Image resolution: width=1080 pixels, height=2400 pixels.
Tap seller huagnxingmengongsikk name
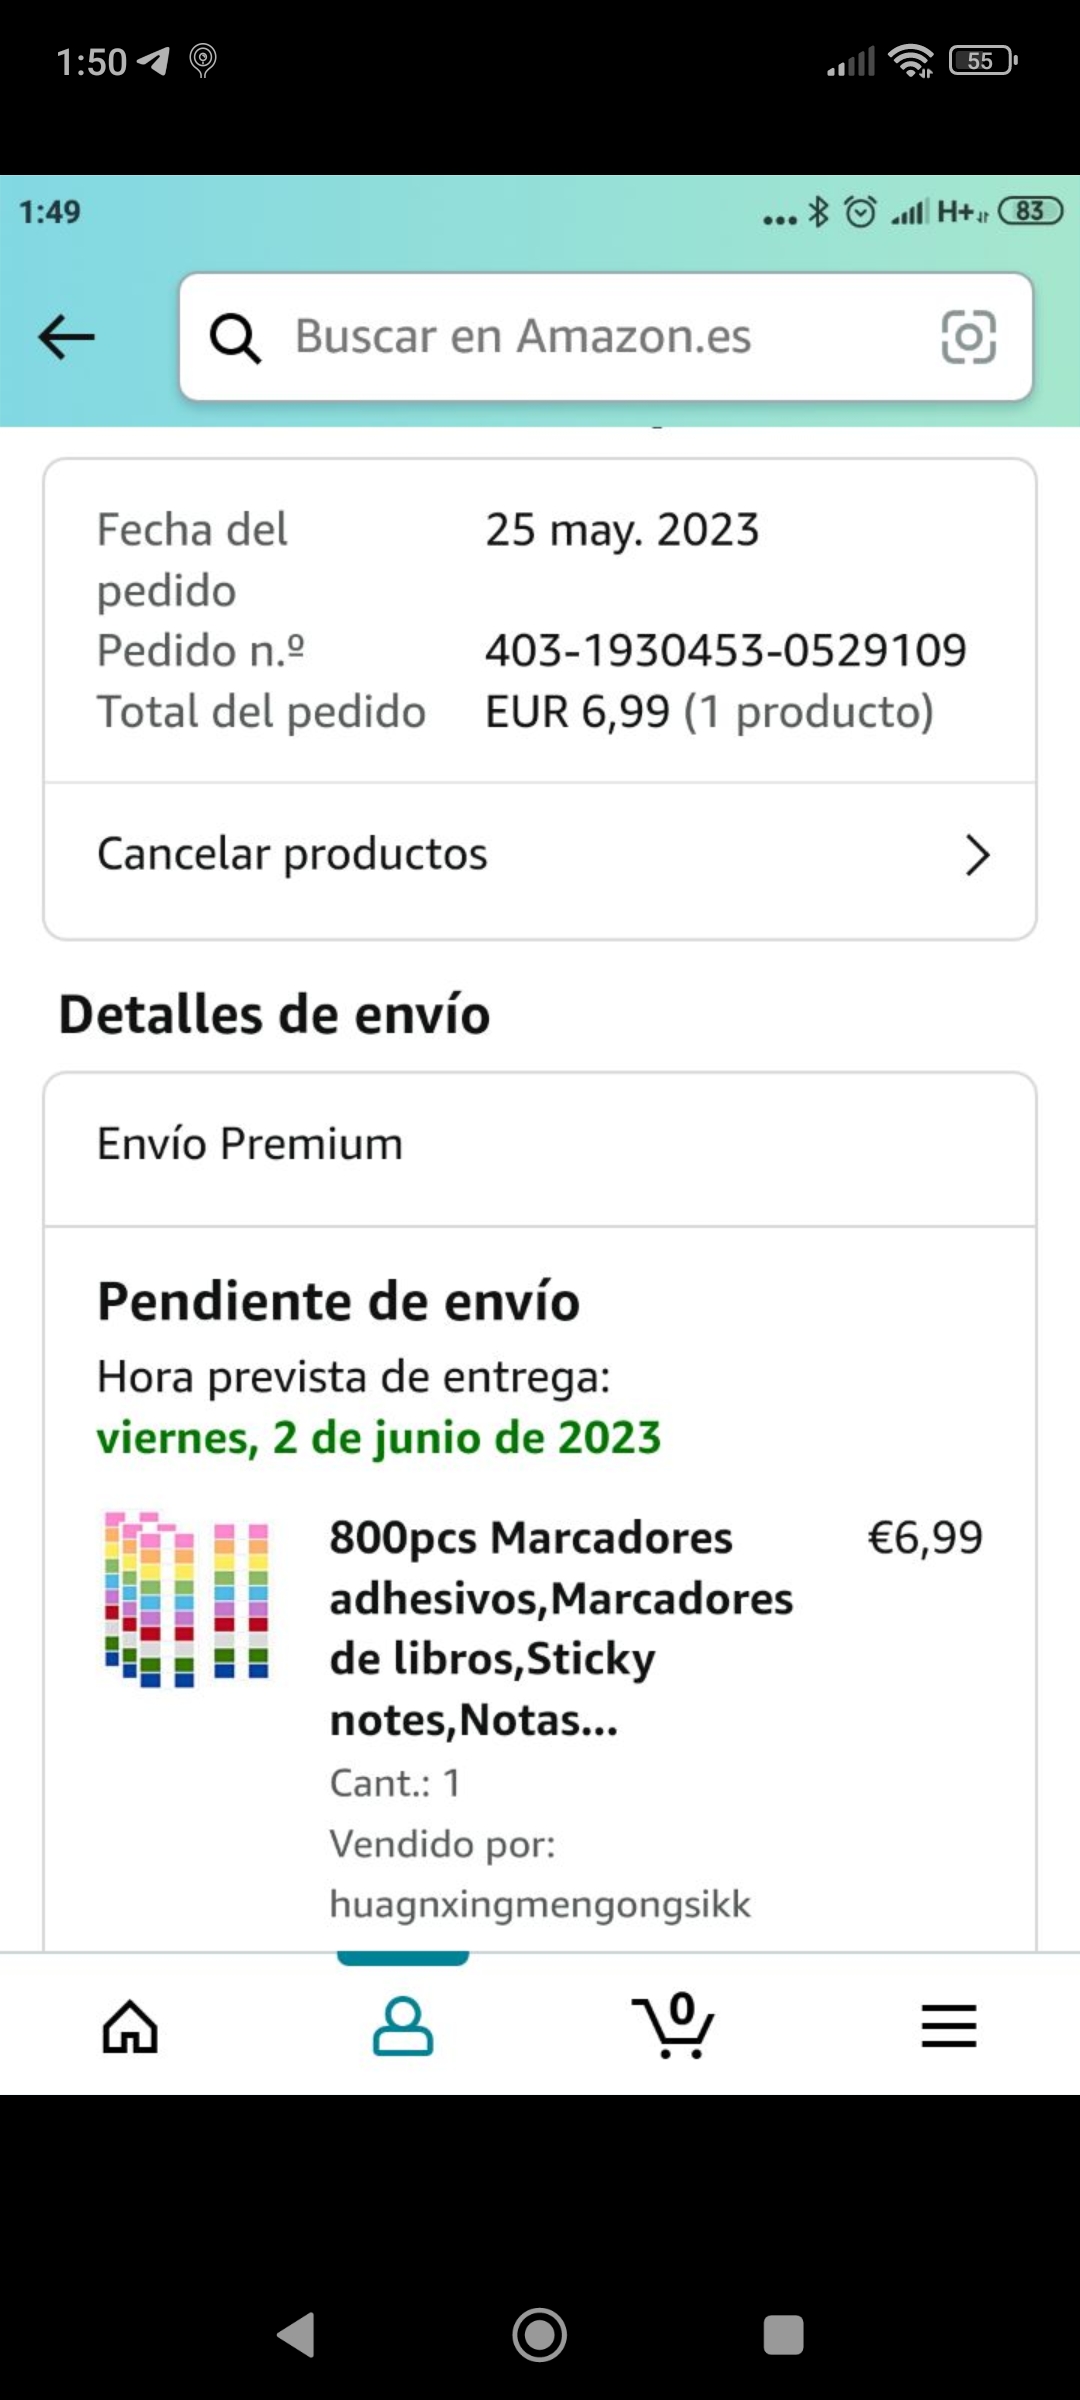[x=540, y=1904]
